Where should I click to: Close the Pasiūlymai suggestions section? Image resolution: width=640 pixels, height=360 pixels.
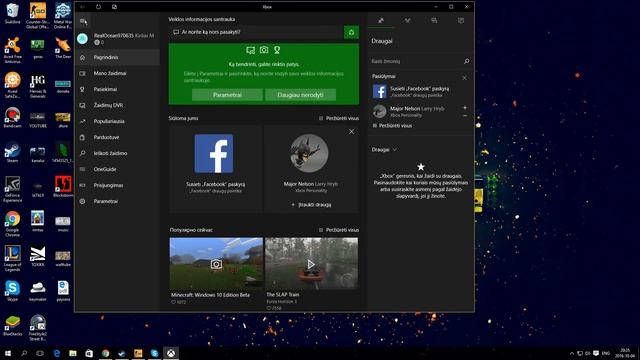464,78
